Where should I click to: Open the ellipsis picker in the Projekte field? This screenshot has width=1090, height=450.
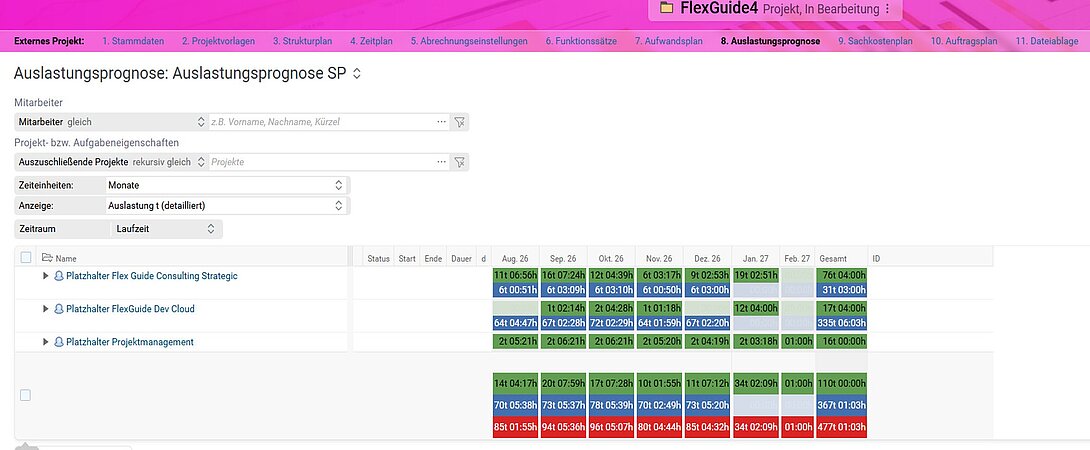tap(441, 162)
